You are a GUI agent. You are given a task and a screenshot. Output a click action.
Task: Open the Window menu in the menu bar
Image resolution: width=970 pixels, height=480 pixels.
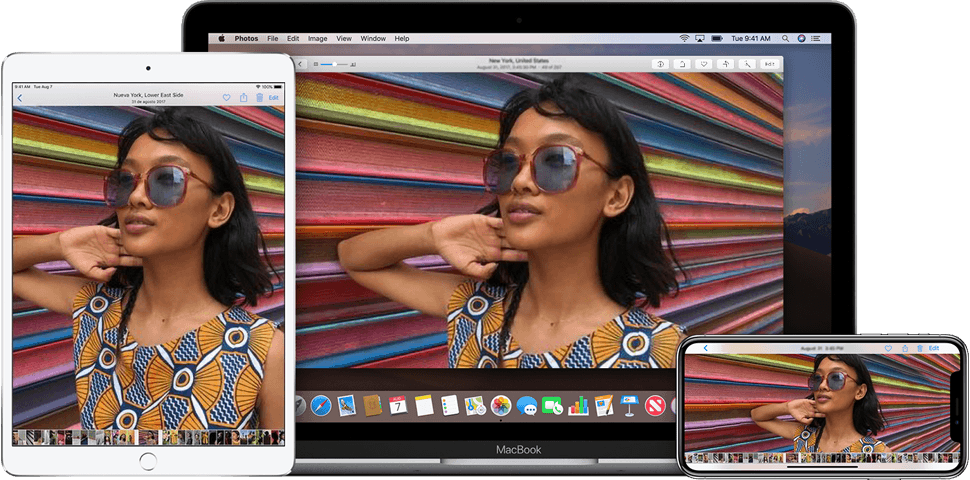pos(374,39)
